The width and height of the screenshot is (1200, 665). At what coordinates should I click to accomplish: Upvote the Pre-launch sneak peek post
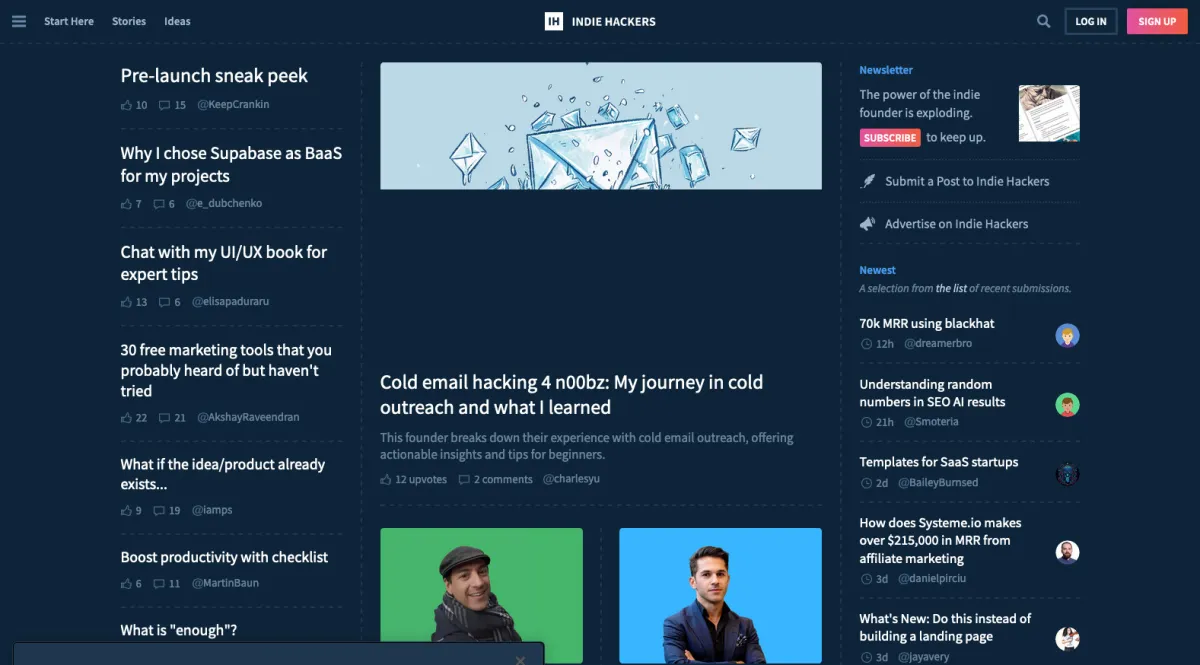point(126,105)
